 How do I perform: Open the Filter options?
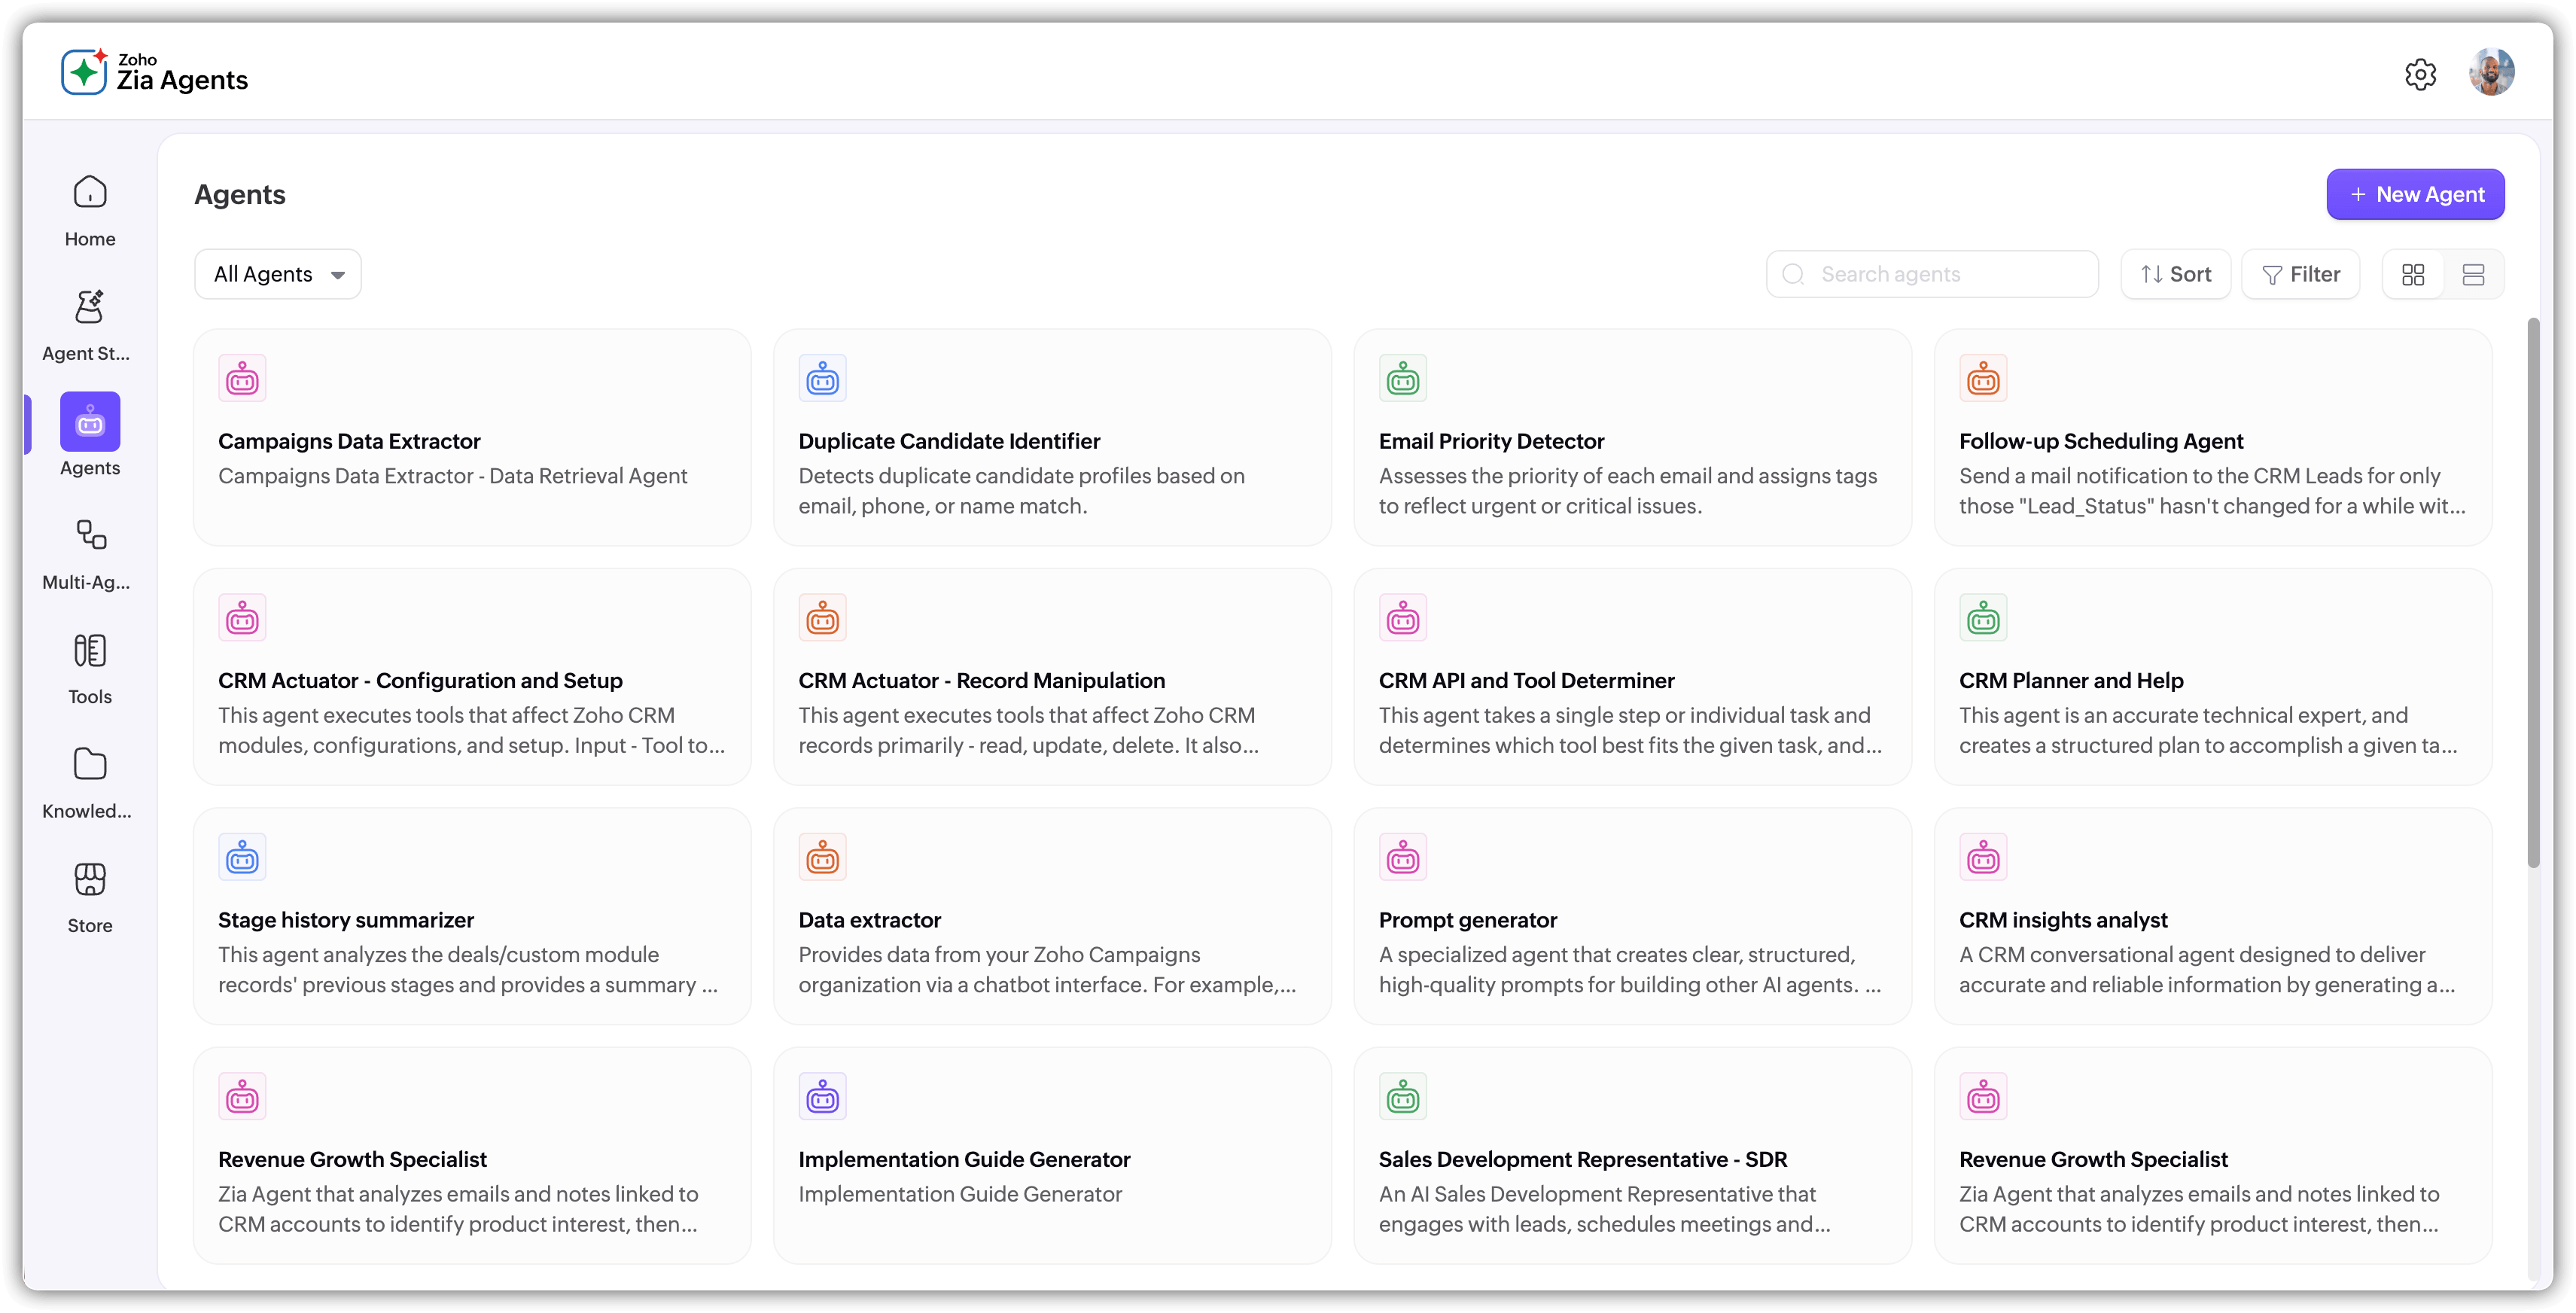click(x=2300, y=274)
